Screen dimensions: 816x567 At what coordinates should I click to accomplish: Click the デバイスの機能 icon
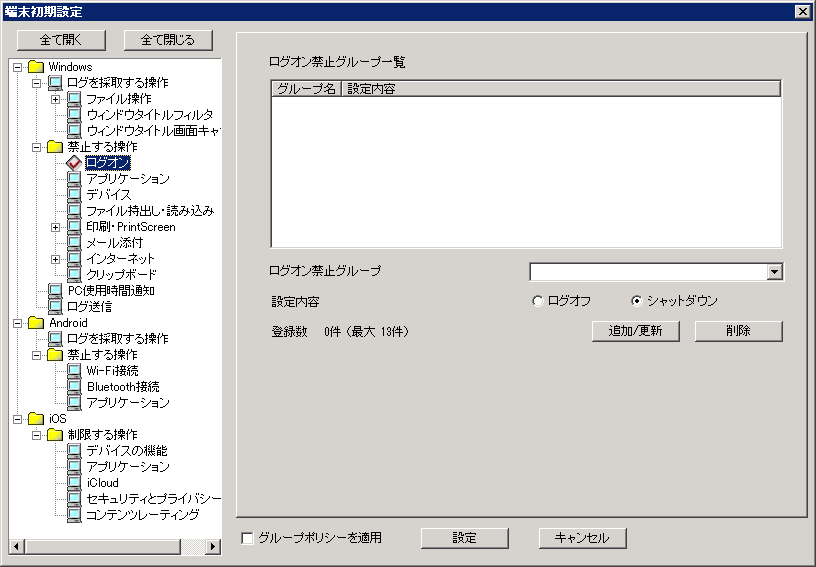(74, 450)
